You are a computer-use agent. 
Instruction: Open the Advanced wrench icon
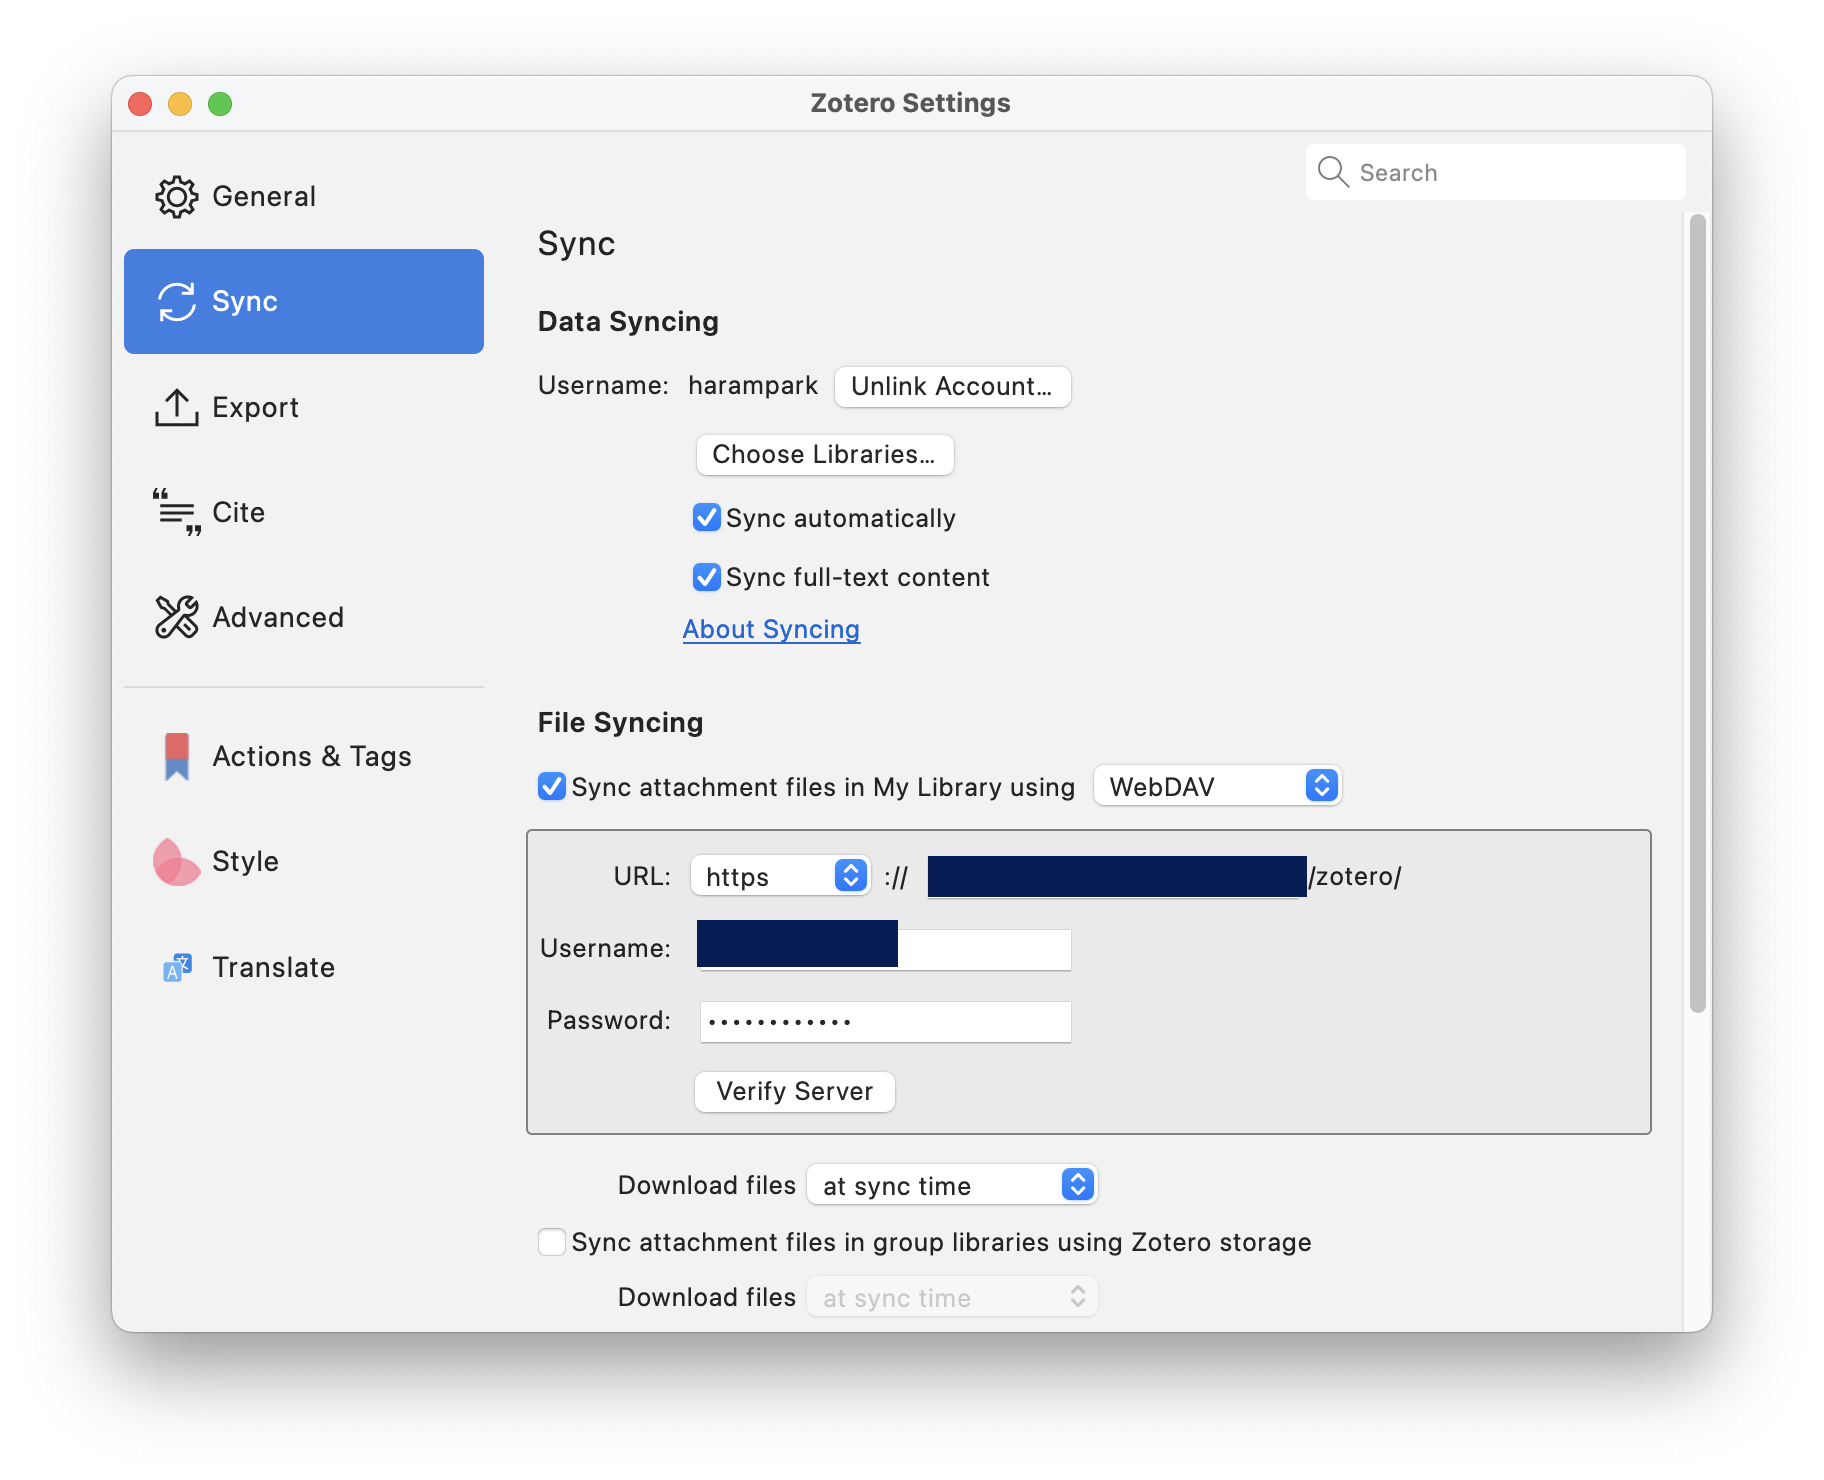click(177, 617)
